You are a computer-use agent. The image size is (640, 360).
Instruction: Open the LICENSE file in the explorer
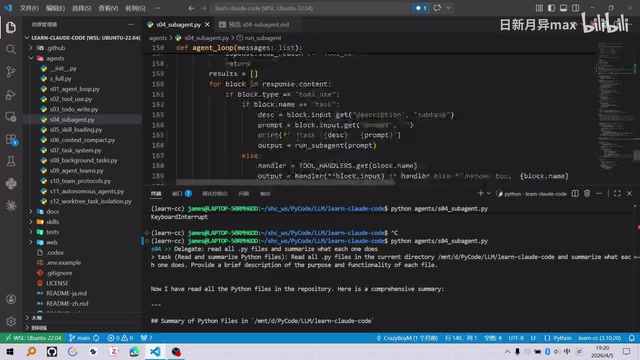coord(57,283)
